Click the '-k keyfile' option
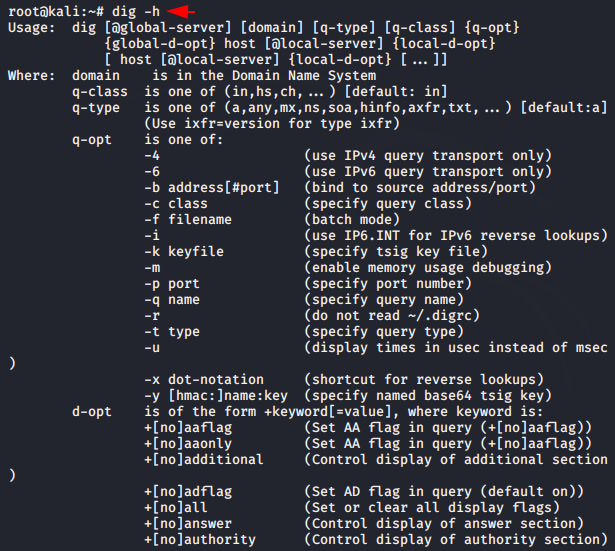Viewport: 615px width, 551px height. pos(184,252)
